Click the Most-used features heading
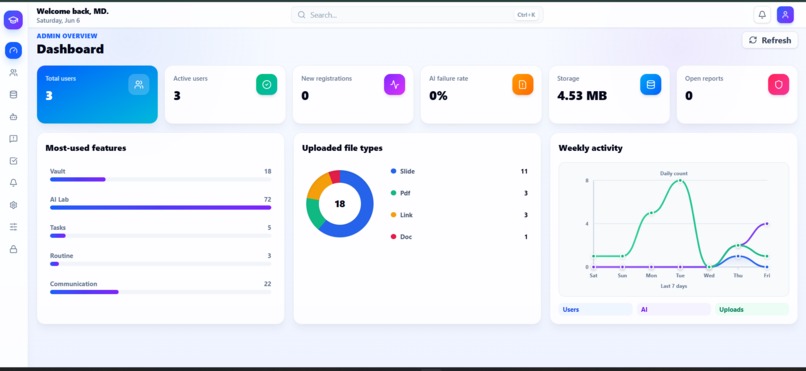The image size is (806, 371). (86, 148)
